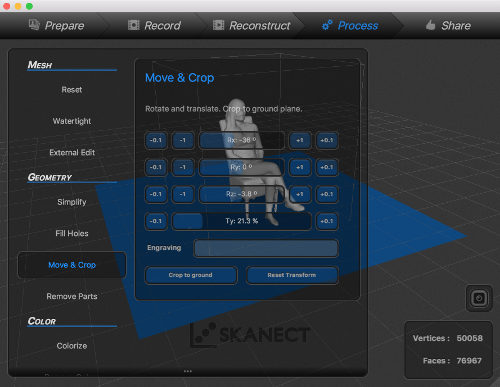Increase Ry by 0.1
Screen dimensions: 500x387
tap(327, 167)
